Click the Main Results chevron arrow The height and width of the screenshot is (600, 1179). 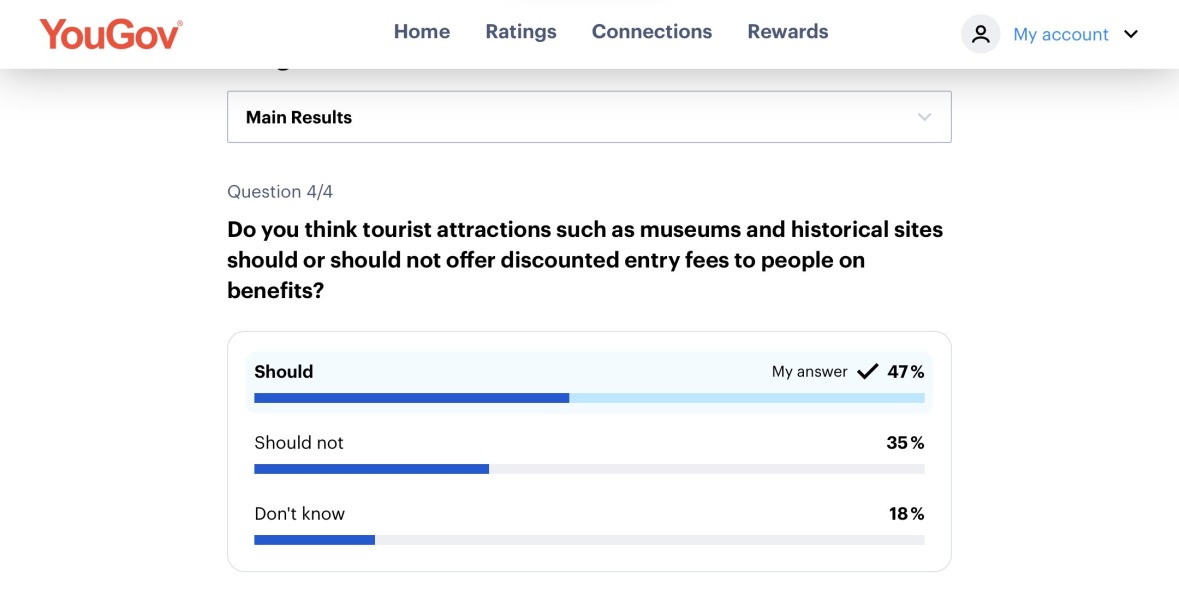pos(924,117)
